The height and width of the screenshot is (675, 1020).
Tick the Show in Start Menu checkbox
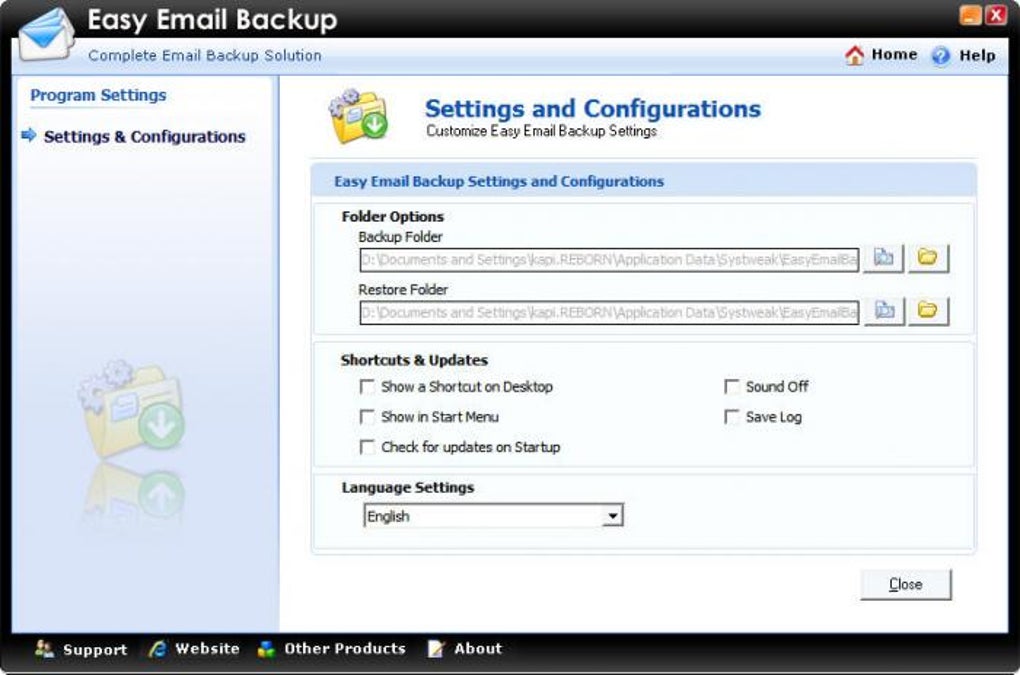[368, 417]
